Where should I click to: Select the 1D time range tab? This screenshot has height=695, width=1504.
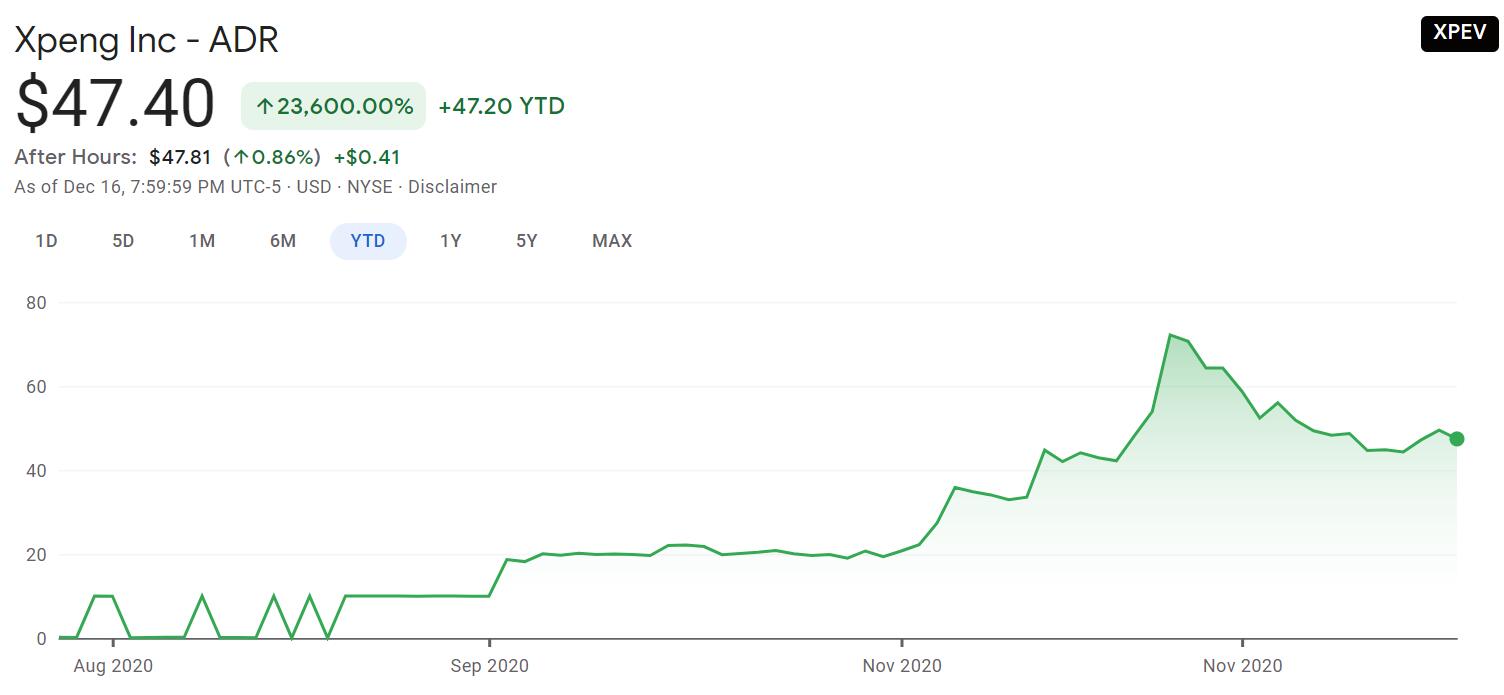[46, 241]
